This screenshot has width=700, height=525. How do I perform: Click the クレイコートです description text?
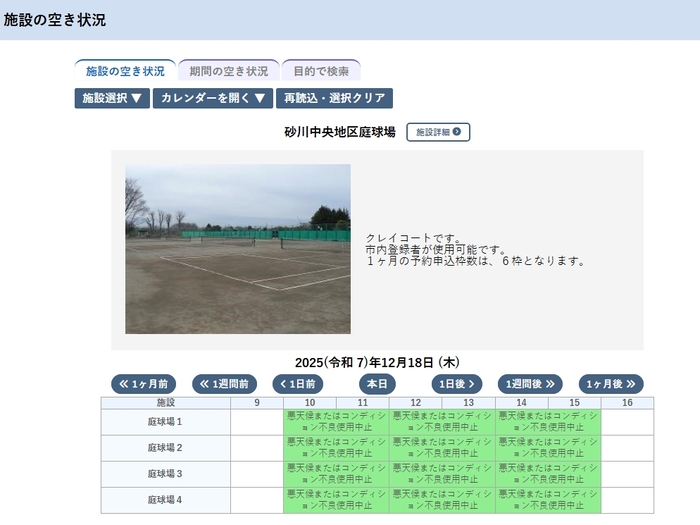(x=413, y=238)
